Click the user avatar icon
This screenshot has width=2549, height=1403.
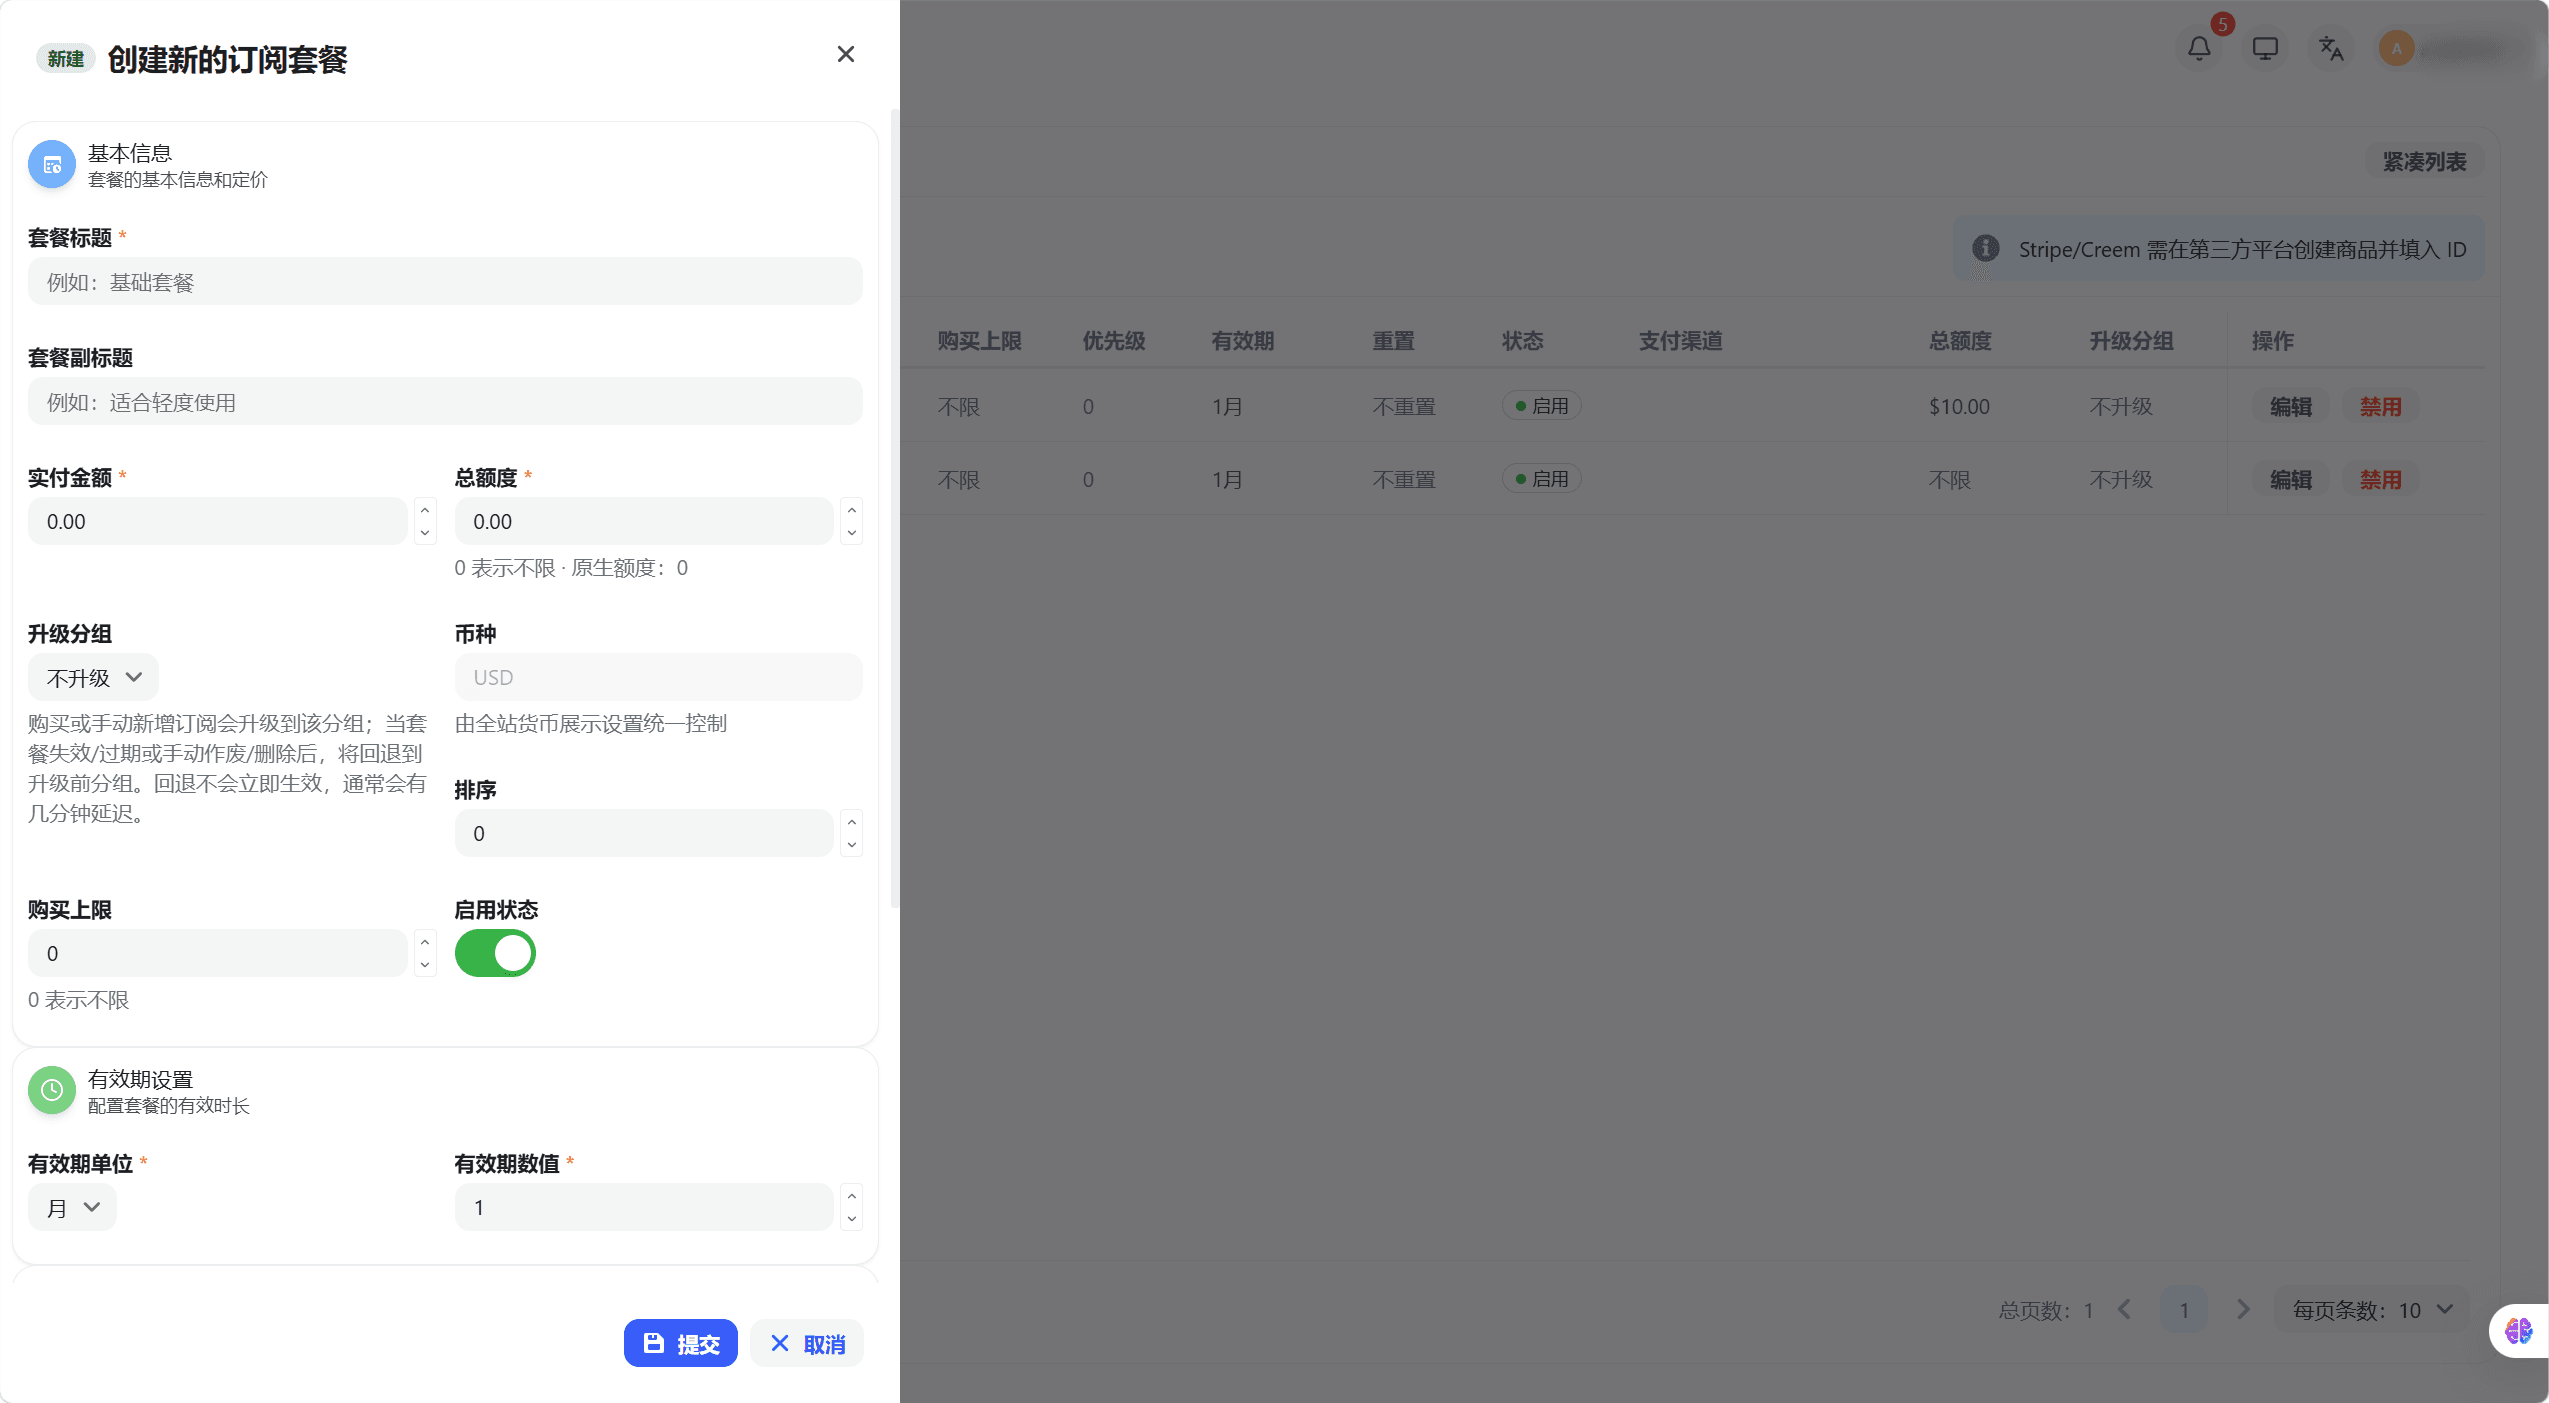(2396, 48)
